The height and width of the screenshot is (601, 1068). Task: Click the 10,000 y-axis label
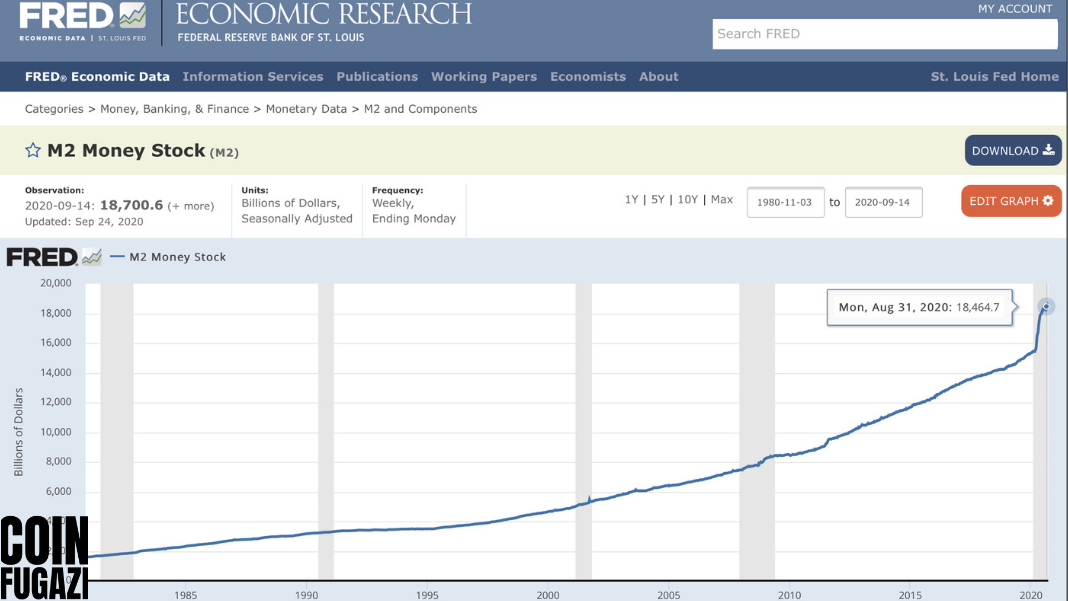pyautogui.click(x=56, y=432)
